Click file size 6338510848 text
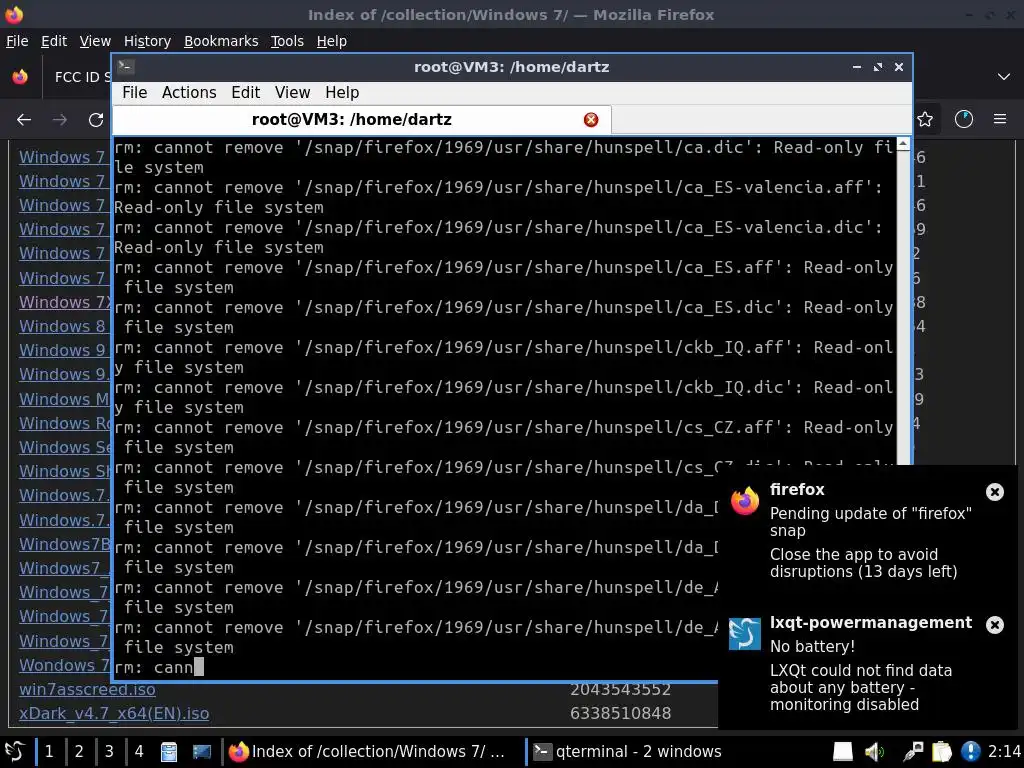 coord(620,714)
